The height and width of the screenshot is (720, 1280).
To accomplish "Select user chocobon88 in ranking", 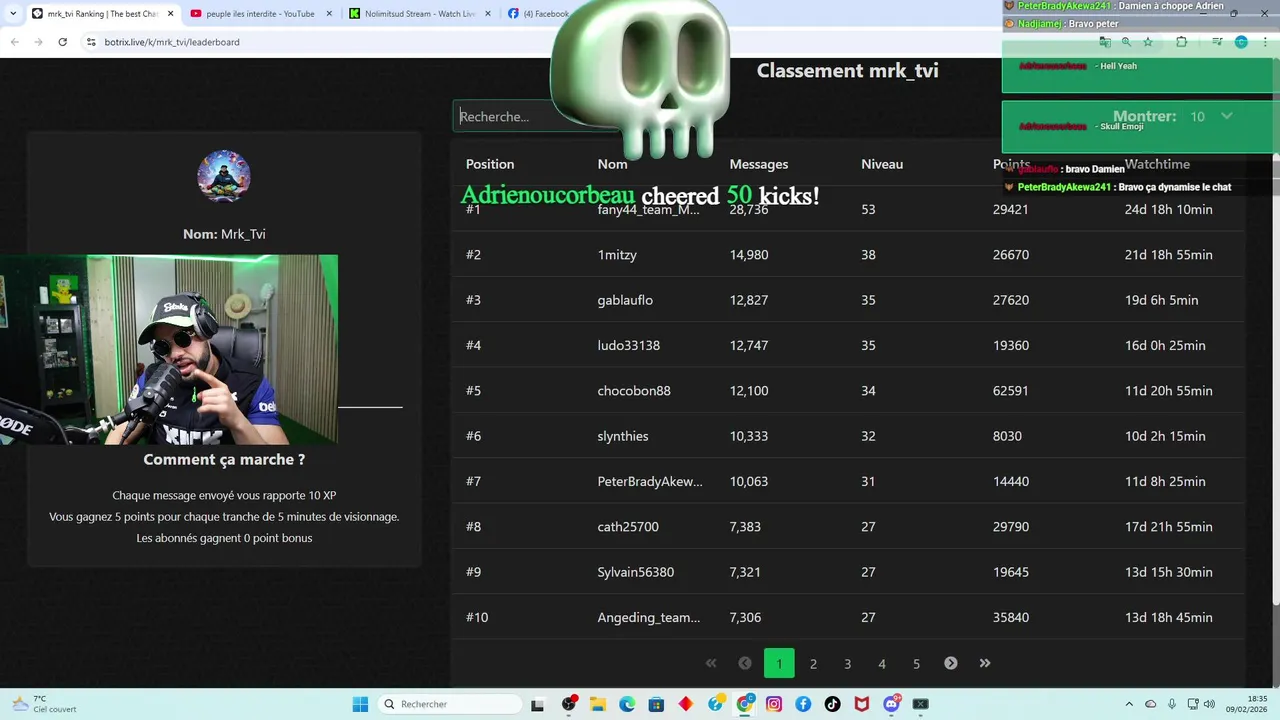I will click(634, 391).
